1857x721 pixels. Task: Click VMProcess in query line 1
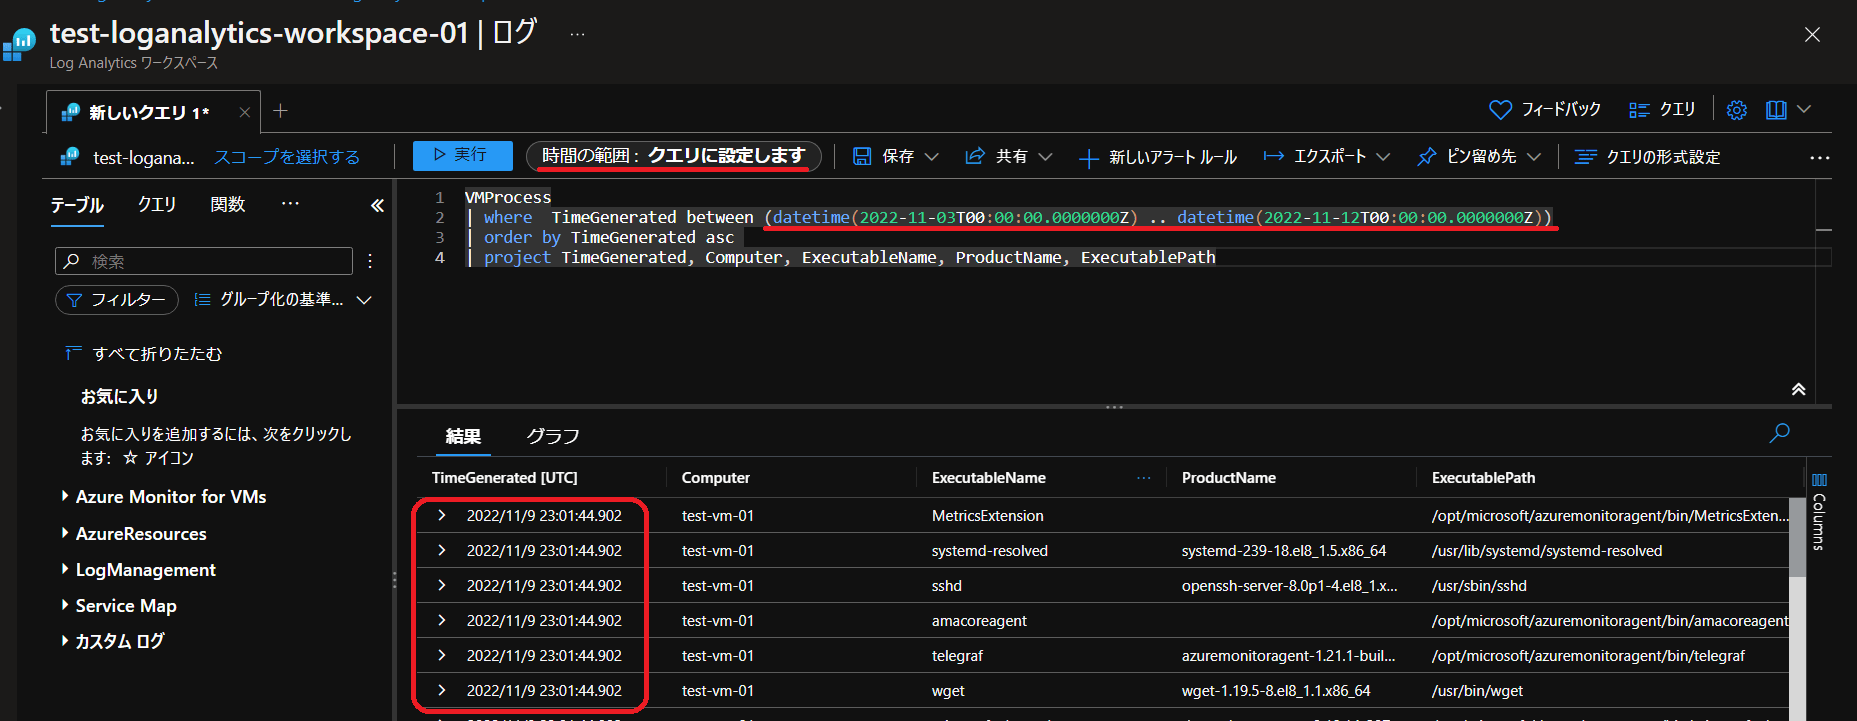[508, 197]
